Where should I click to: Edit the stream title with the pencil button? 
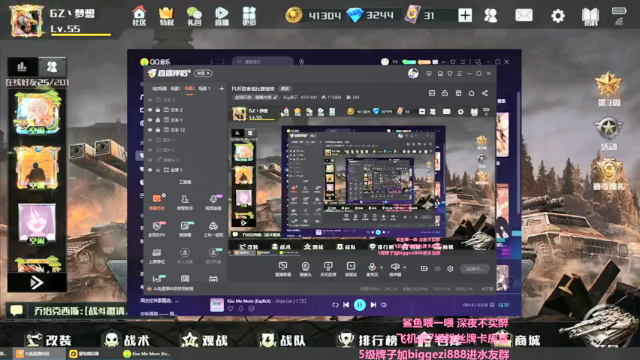275,97
